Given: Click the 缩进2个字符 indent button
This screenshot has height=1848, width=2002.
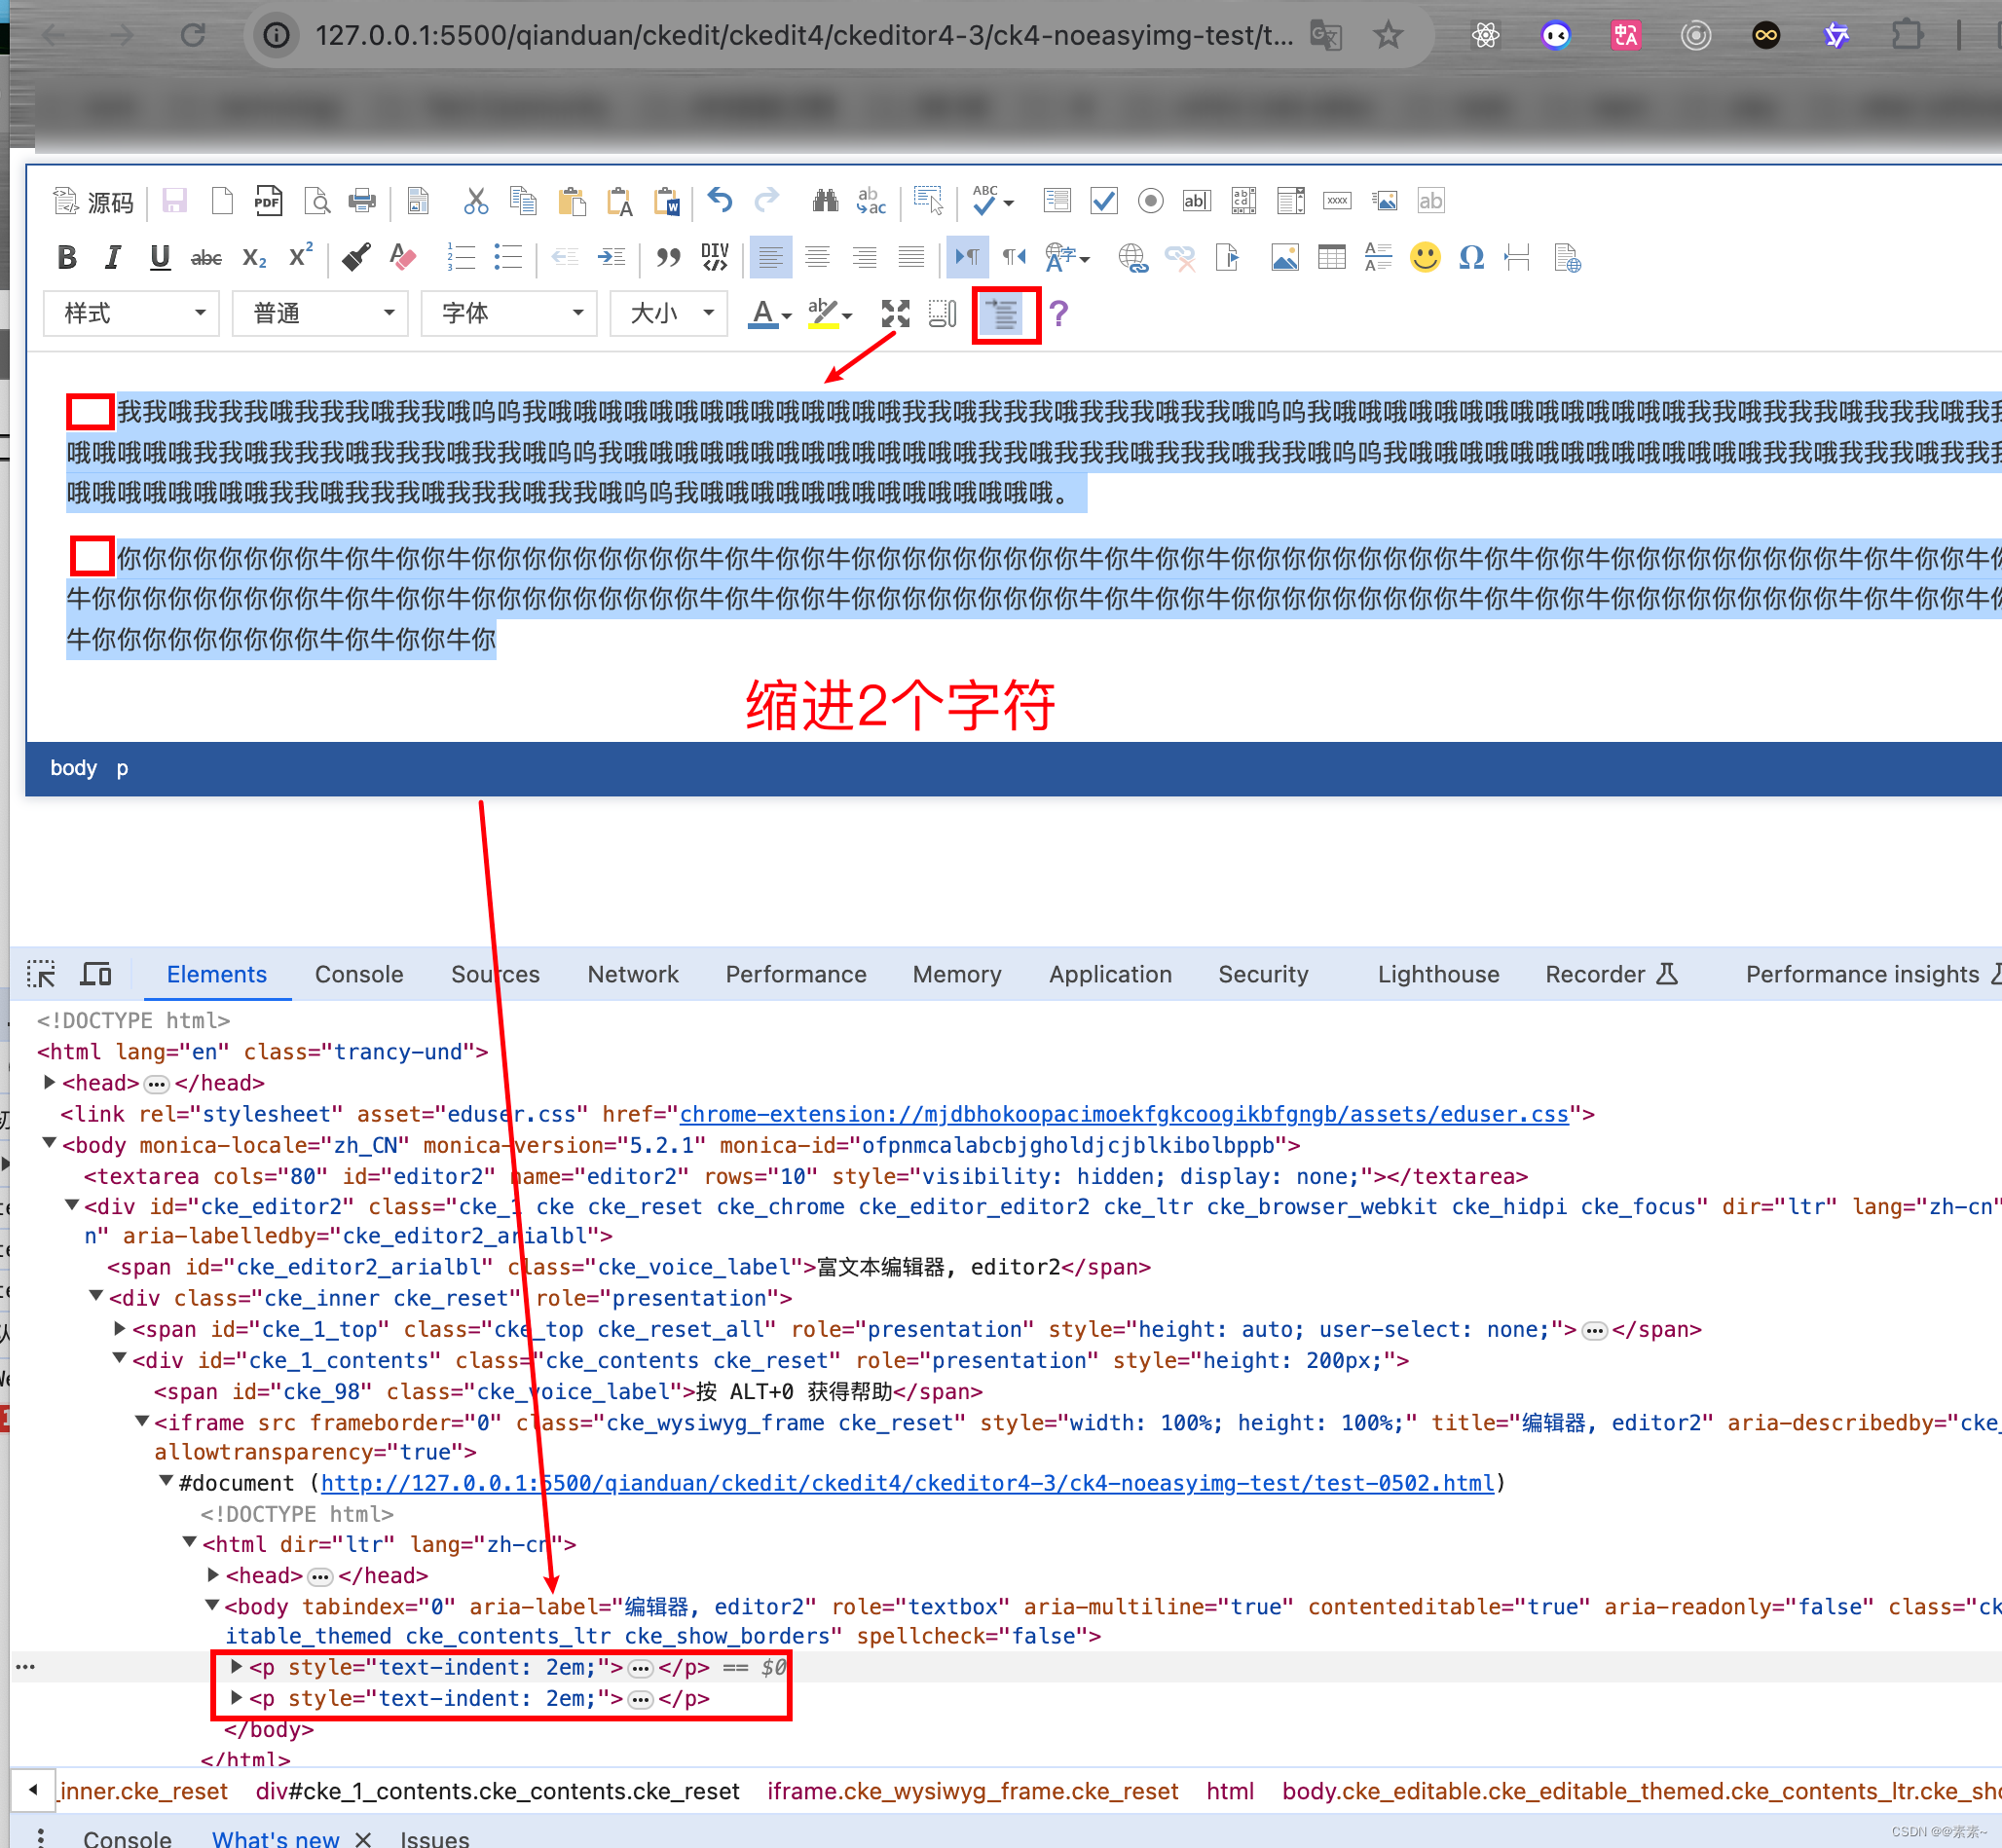Looking at the screenshot, I should pyautogui.click(x=1003, y=314).
